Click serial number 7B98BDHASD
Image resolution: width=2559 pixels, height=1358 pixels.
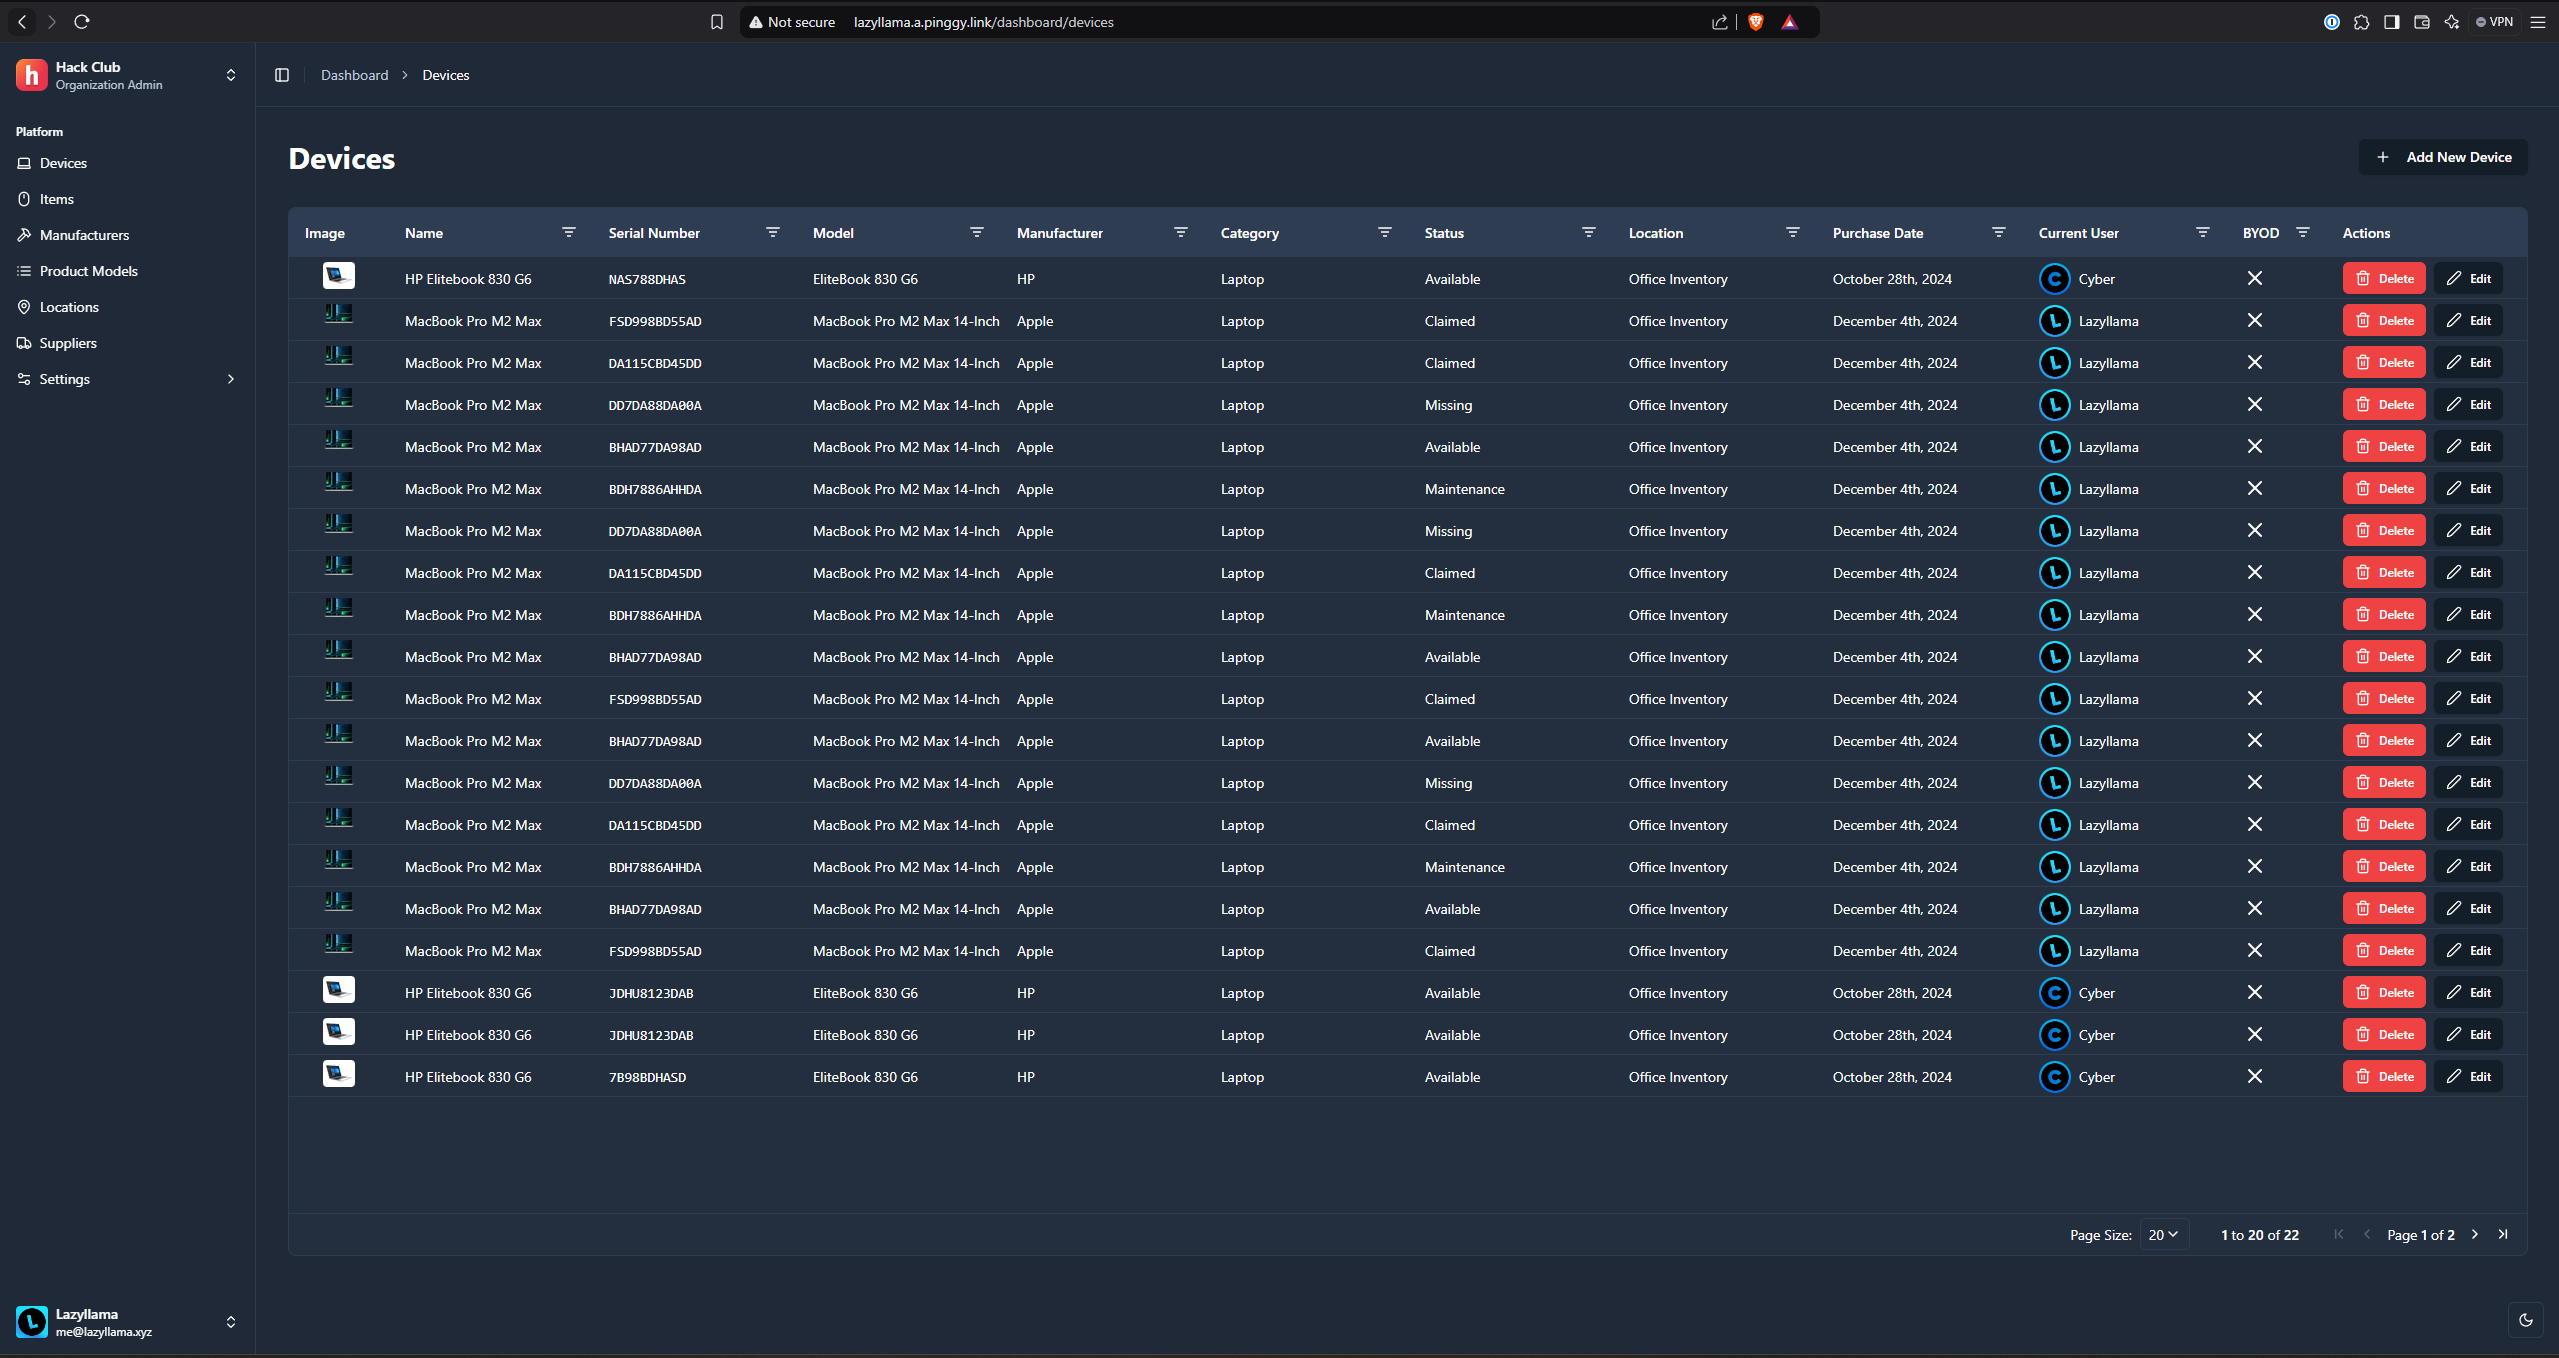point(647,1077)
